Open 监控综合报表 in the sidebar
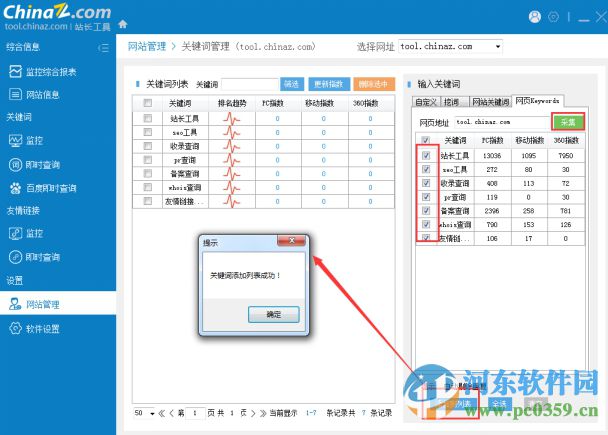 43,72
